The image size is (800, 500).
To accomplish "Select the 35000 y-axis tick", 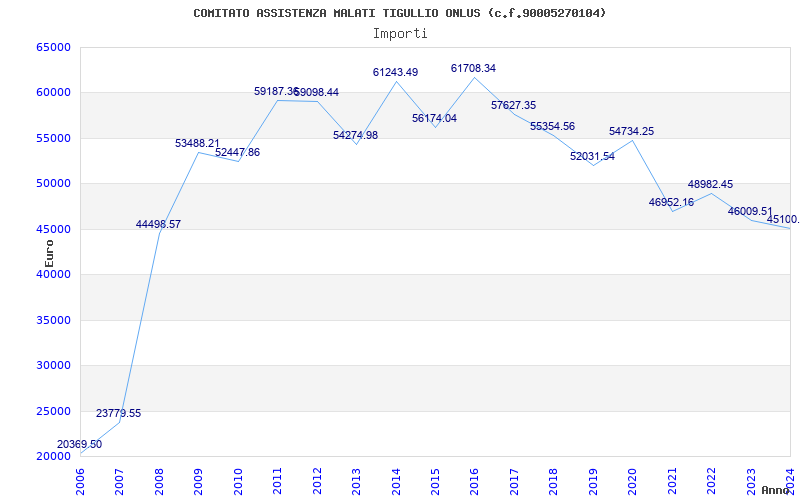I will [x=53, y=320].
